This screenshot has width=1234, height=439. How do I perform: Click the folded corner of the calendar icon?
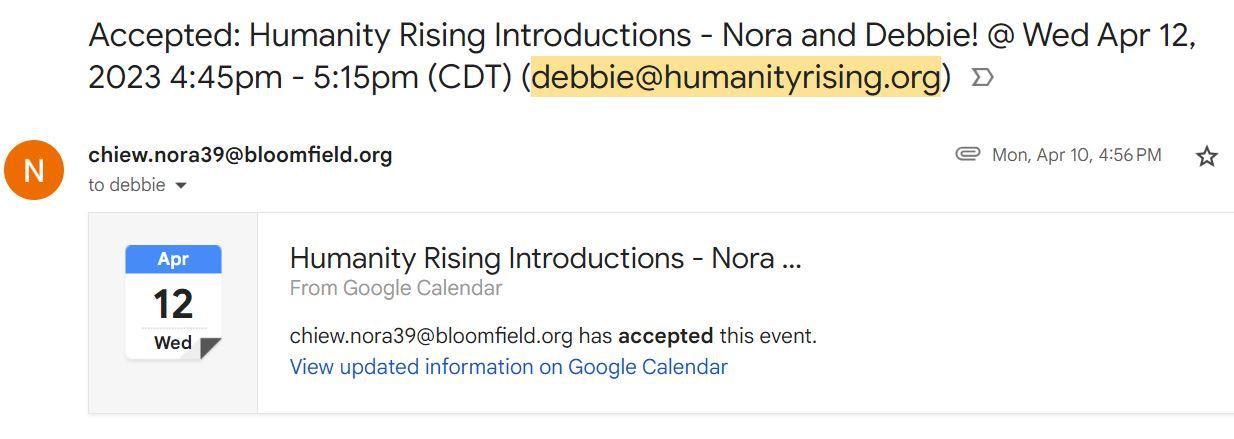(x=209, y=348)
